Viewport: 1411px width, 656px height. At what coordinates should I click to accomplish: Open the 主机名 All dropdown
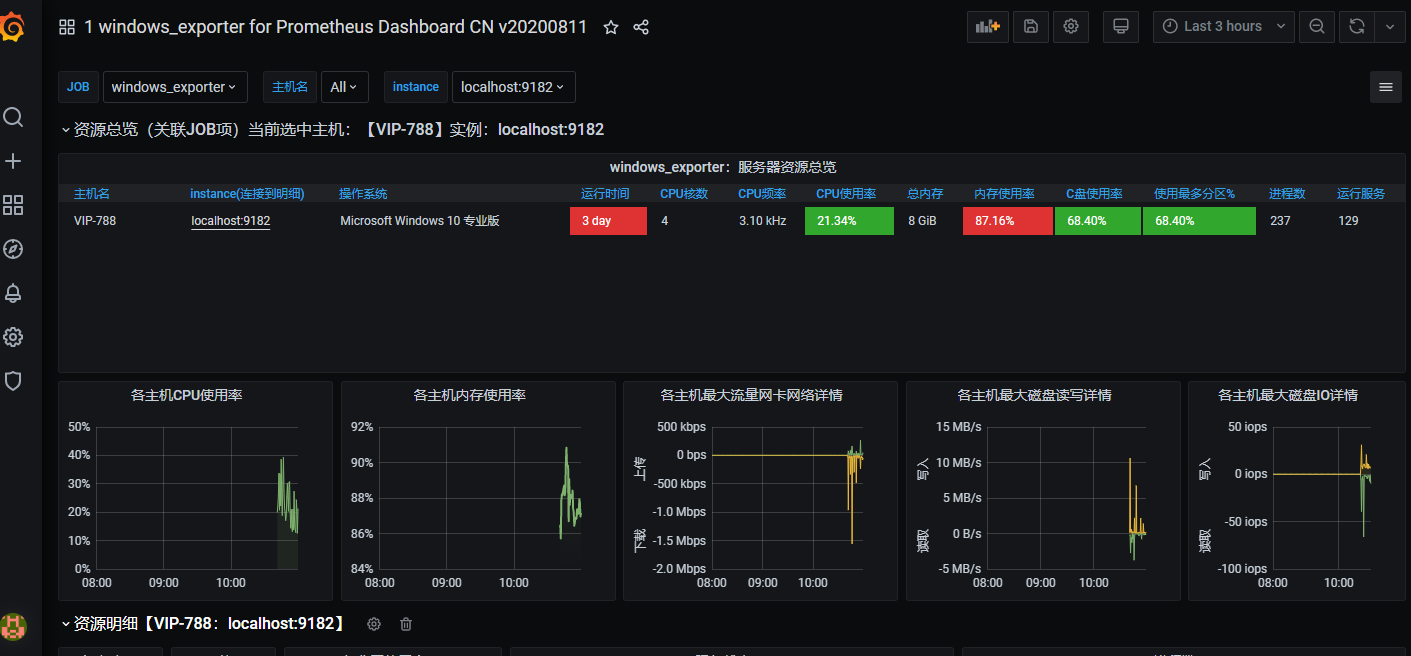(344, 87)
